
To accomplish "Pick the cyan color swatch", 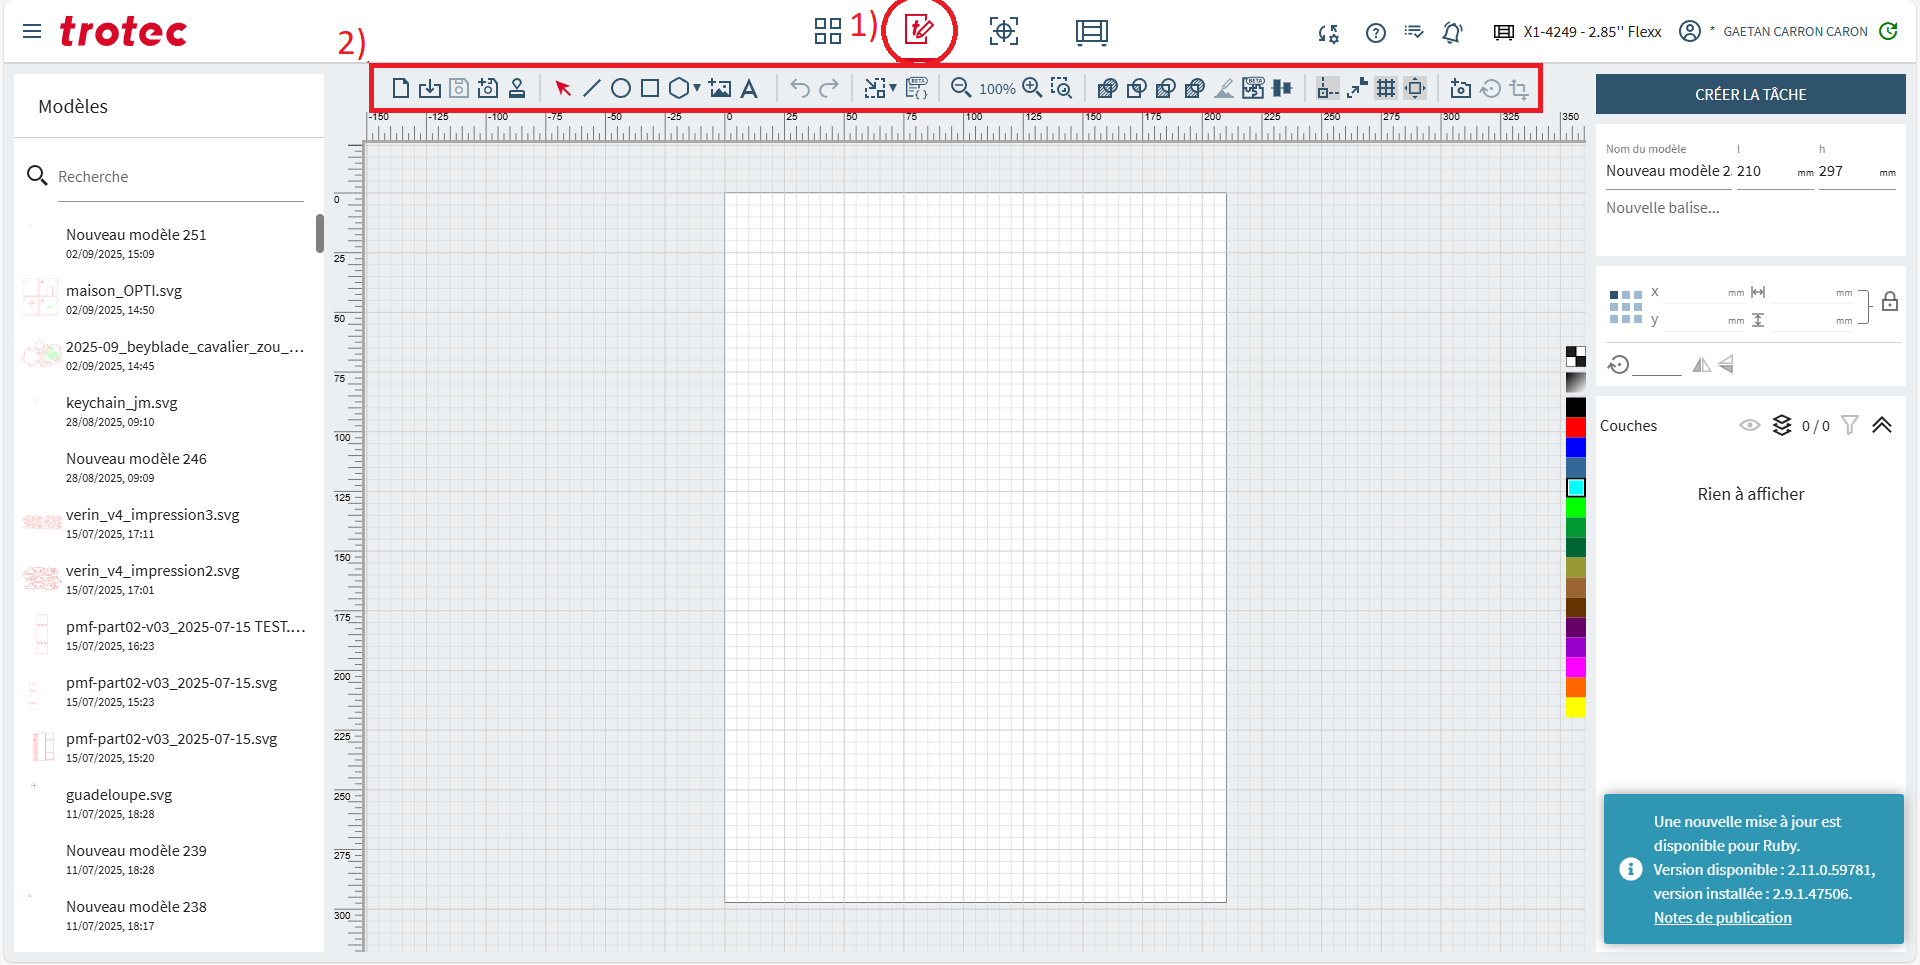I will 1576,487.
